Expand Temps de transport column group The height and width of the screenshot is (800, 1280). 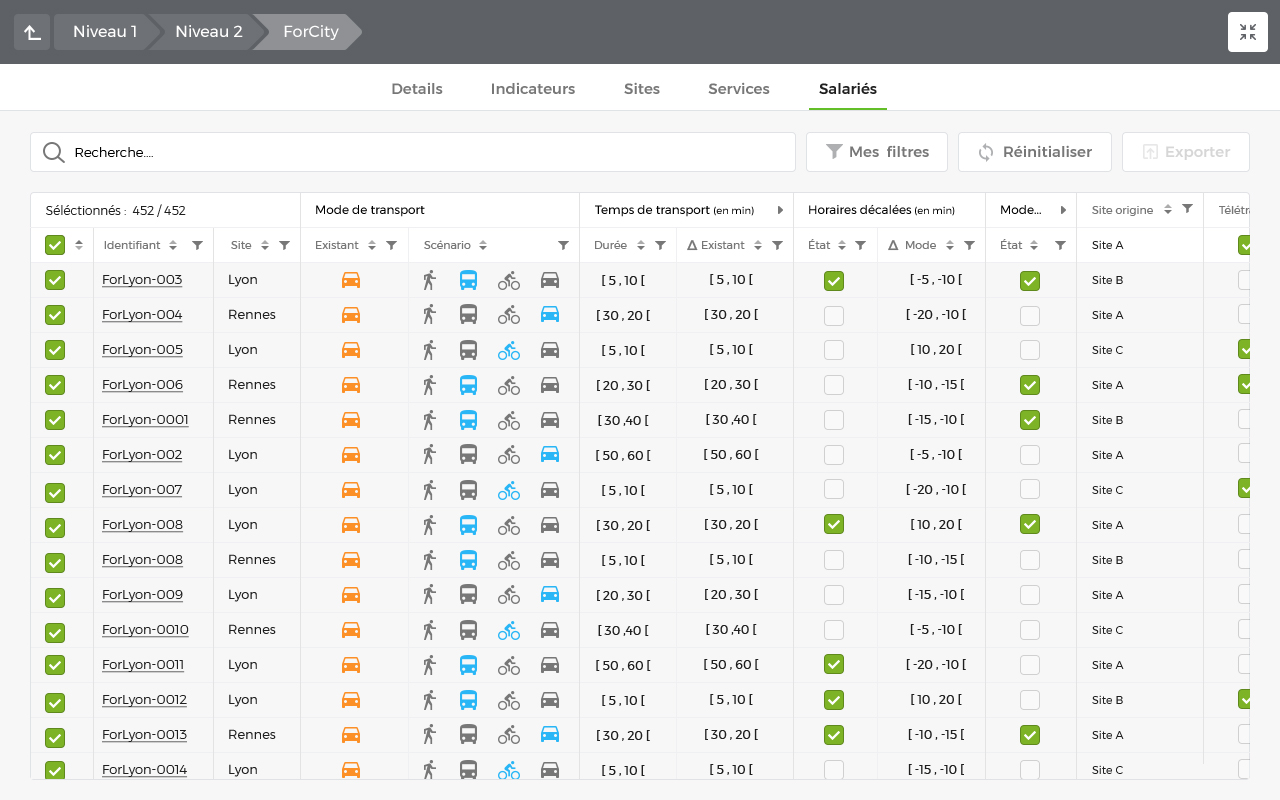[780, 210]
